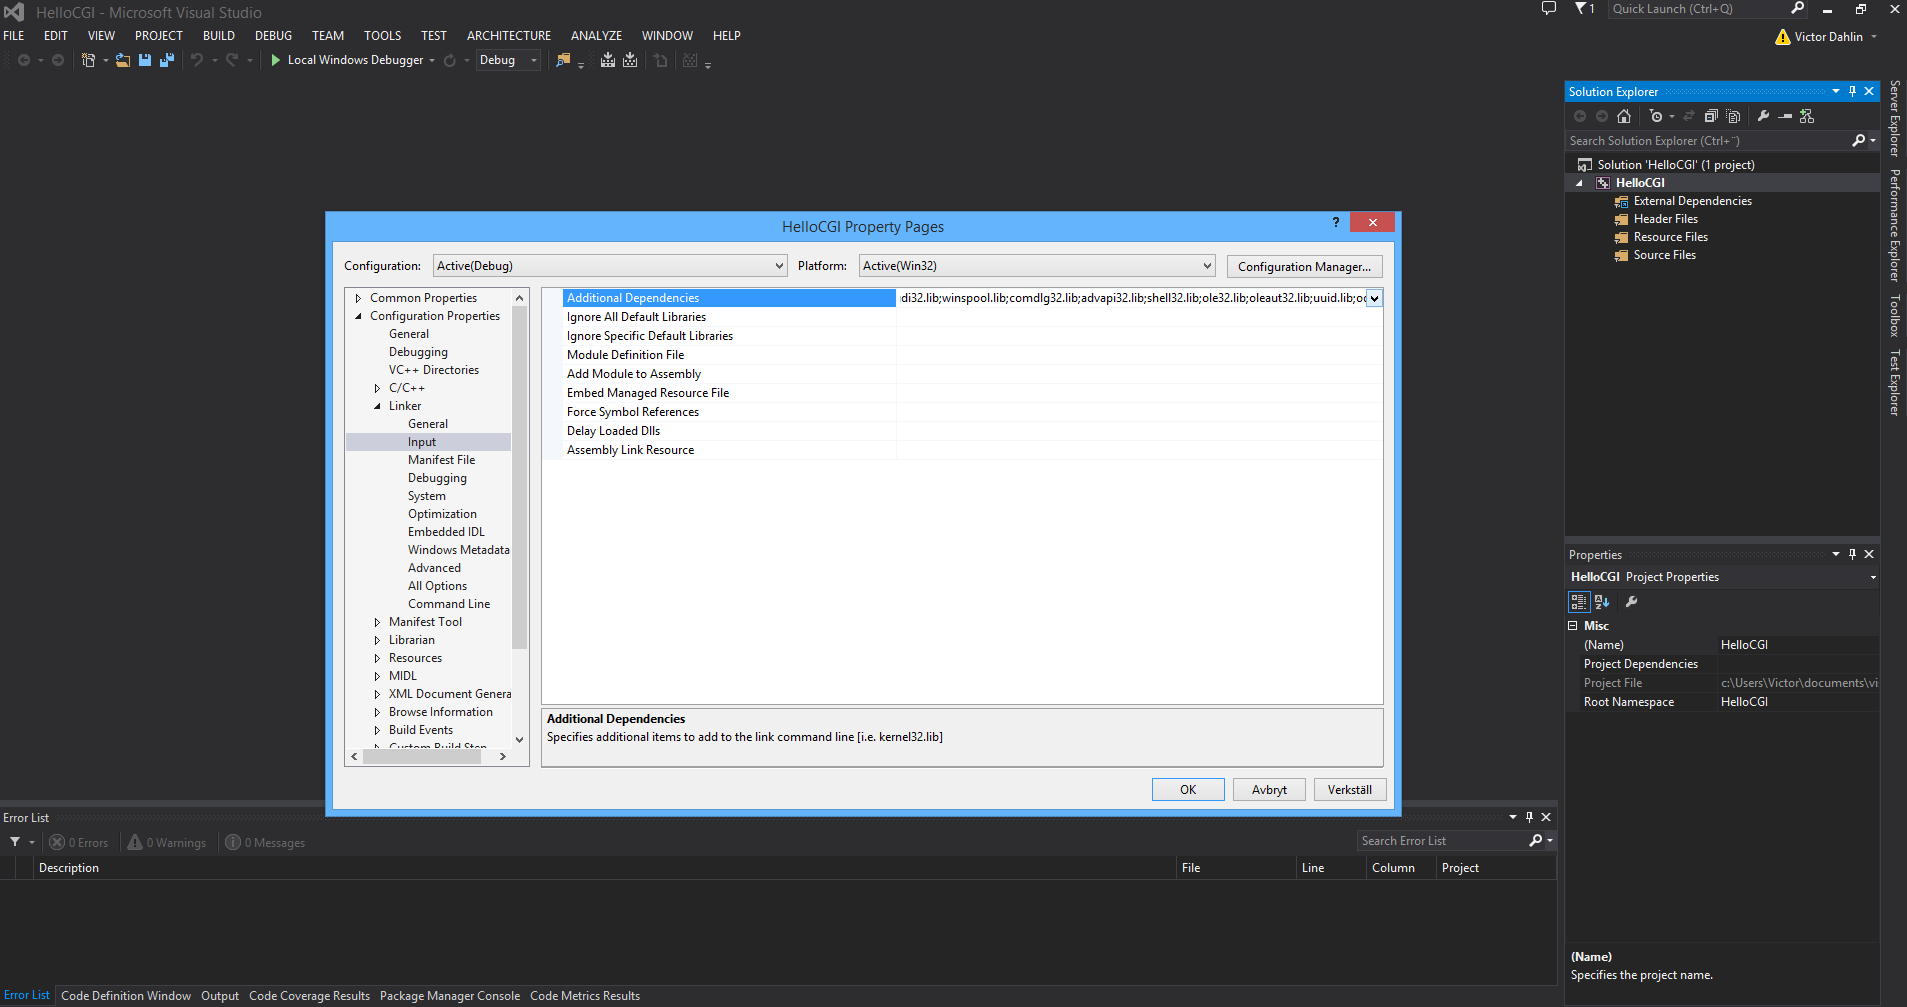Click the Find in Files toolbar icon

[563, 60]
